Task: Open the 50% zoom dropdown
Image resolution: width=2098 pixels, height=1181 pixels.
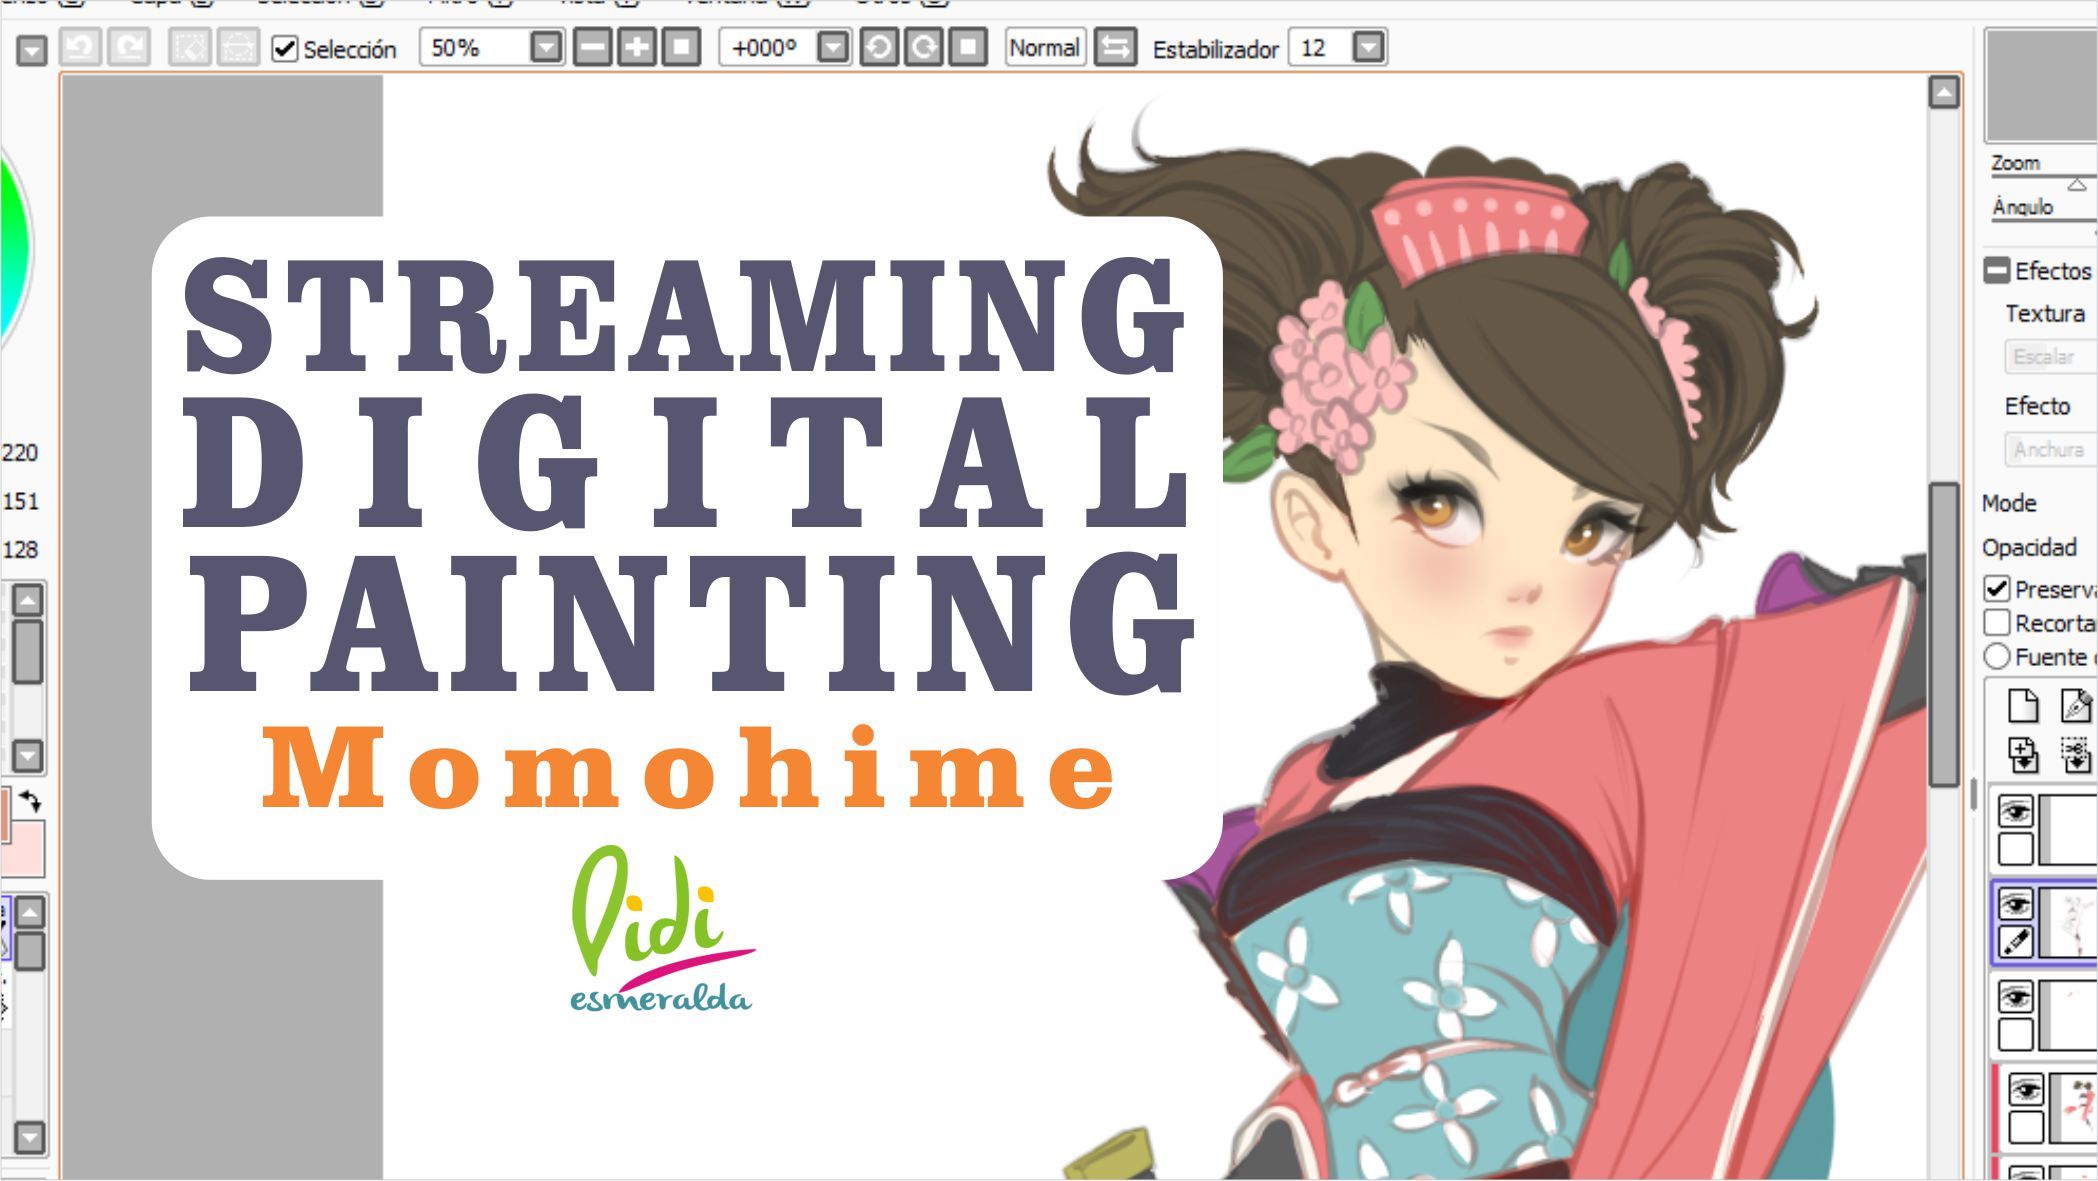Action: 546,47
